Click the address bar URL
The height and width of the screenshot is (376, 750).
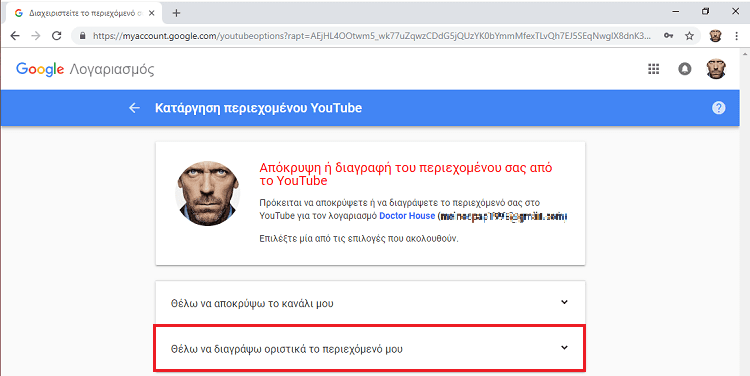(x=372, y=36)
